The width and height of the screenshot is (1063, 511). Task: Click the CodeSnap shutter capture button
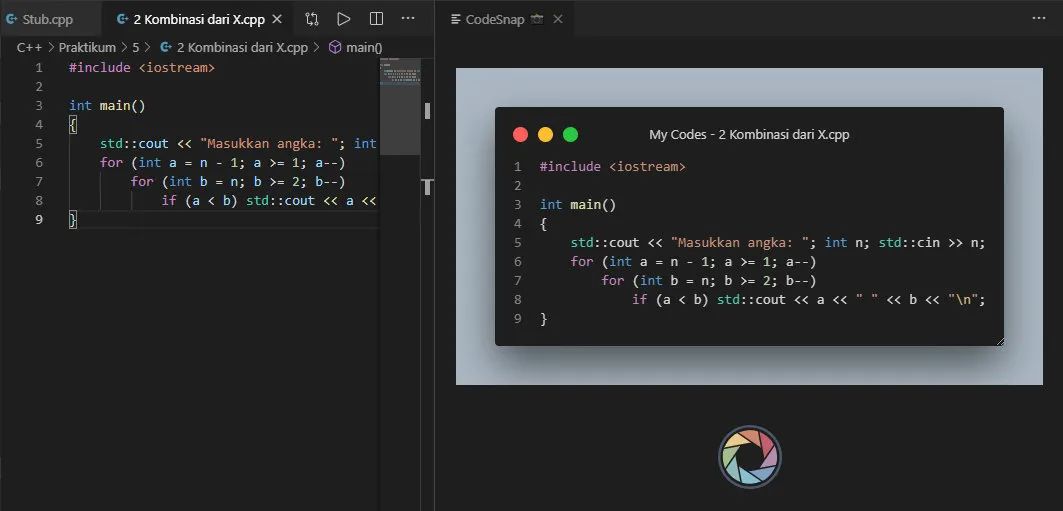[x=750, y=457]
